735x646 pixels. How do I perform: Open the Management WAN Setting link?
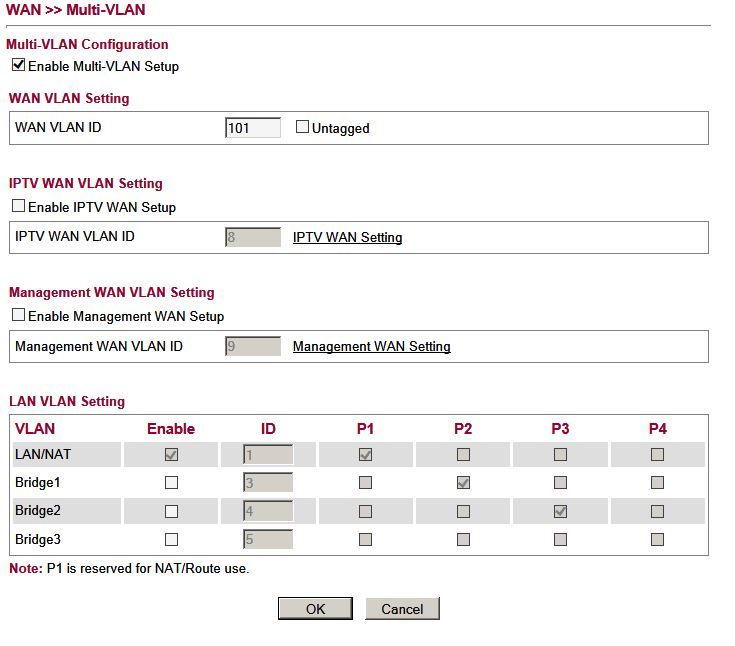coord(371,346)
